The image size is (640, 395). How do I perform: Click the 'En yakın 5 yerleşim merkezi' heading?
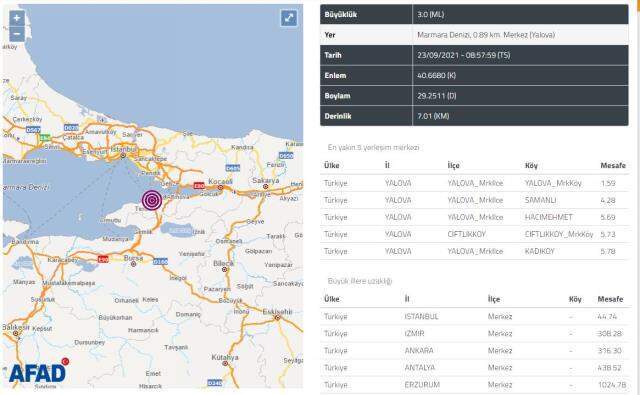pyautogui.click(x=373, y=148)
